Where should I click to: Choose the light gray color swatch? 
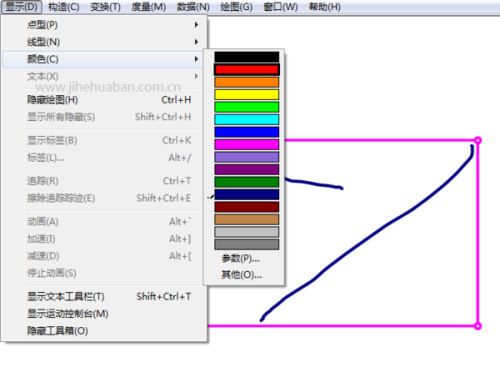click(247, 232)
